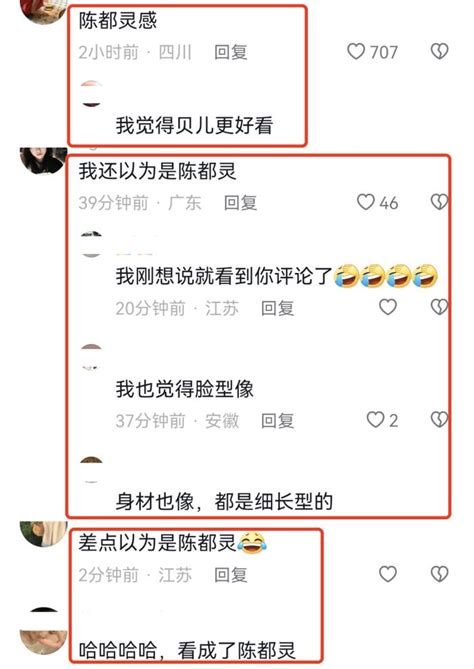Image resolution: width=474 pixels, height=669 pixels.
Task: Like the 我也觉得脸型像 reply
Action: click(375, 420)
